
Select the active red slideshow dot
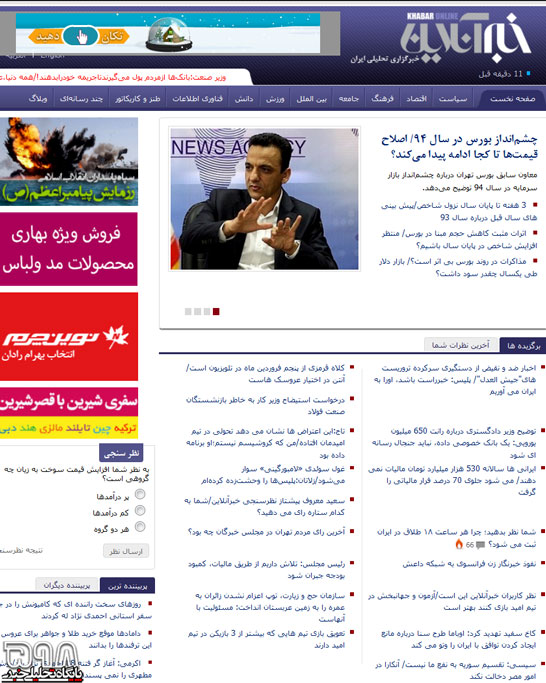[x=216, y=311]
